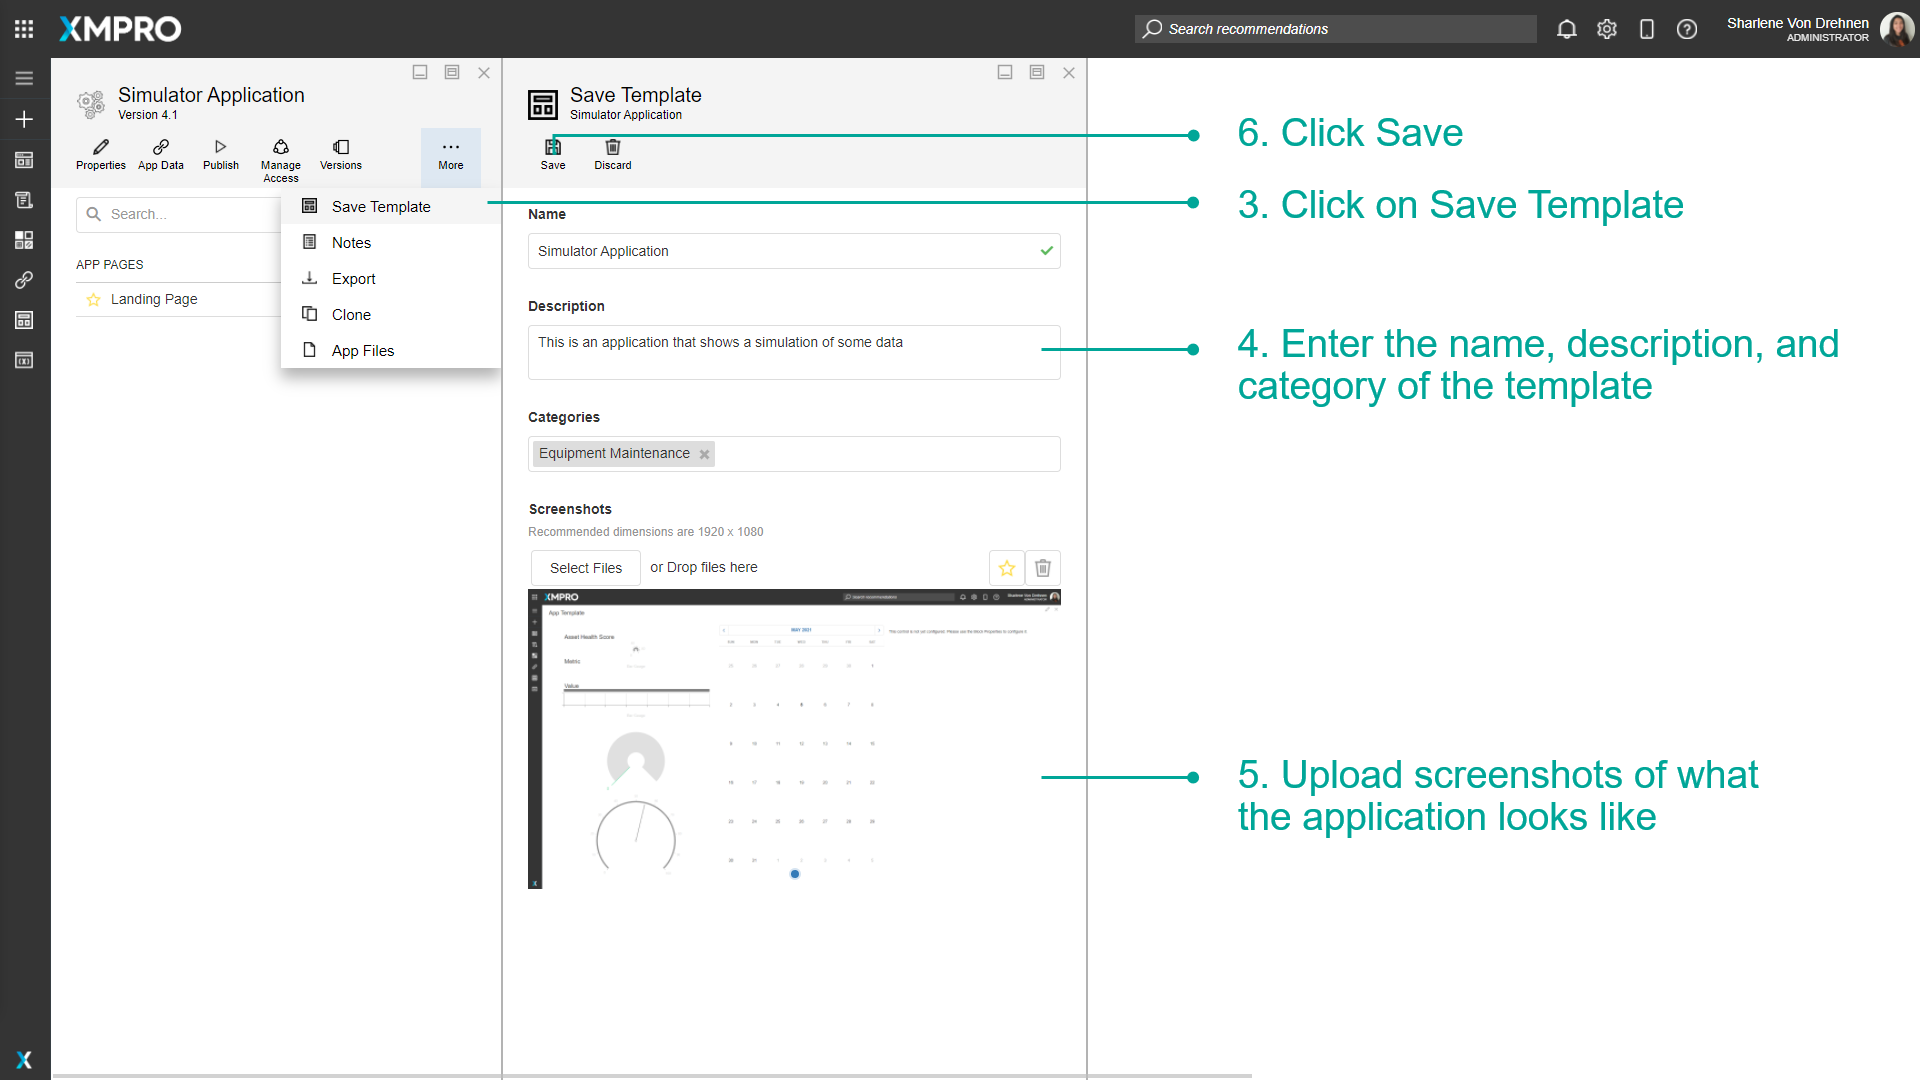Open Notes from the More menu
Image resolution: width=1920 pixels, height=1080 pixels.
350,242
